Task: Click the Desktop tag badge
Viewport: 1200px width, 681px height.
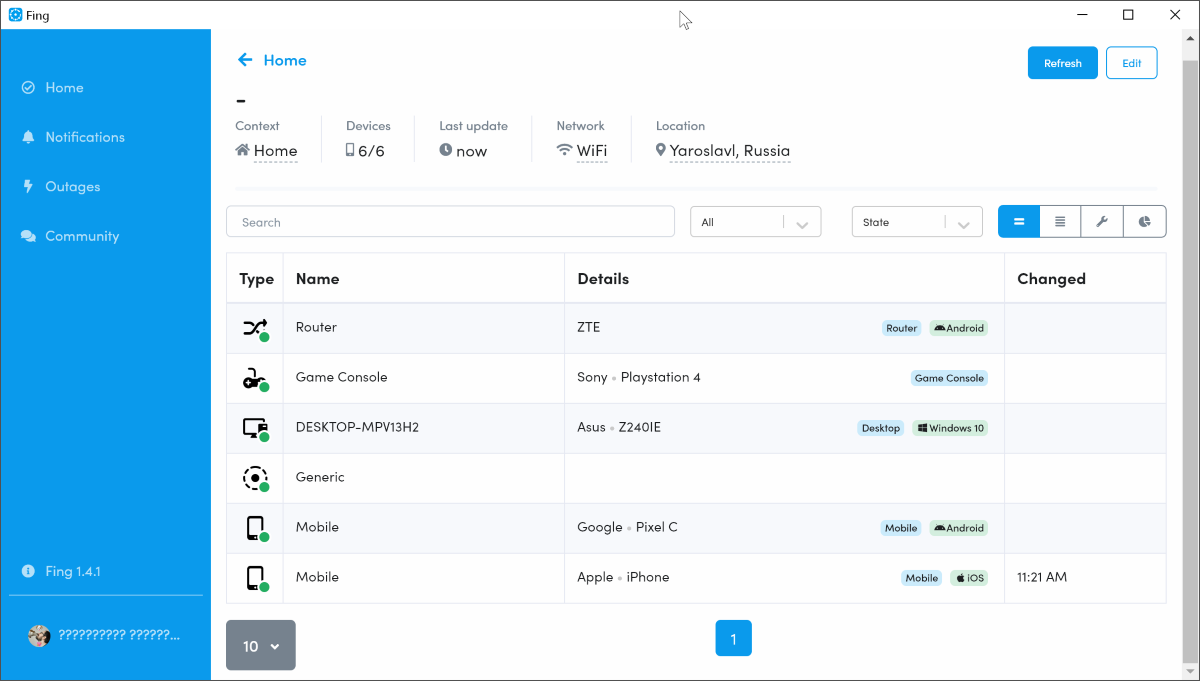Action: (x=881, y=428)
